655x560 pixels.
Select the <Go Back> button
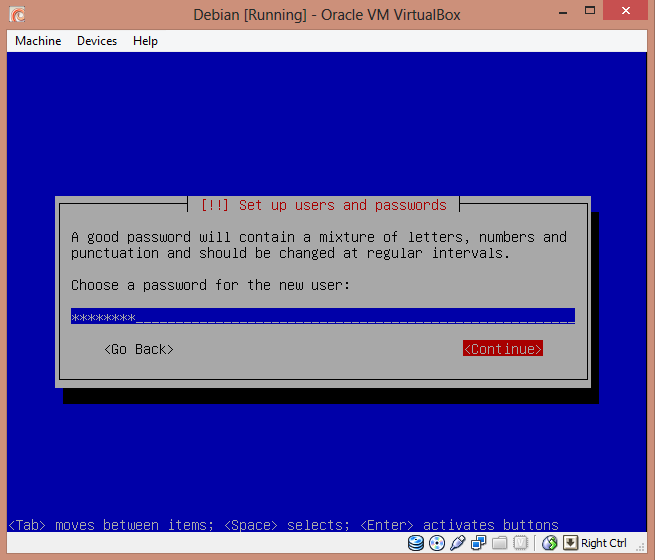139,349
